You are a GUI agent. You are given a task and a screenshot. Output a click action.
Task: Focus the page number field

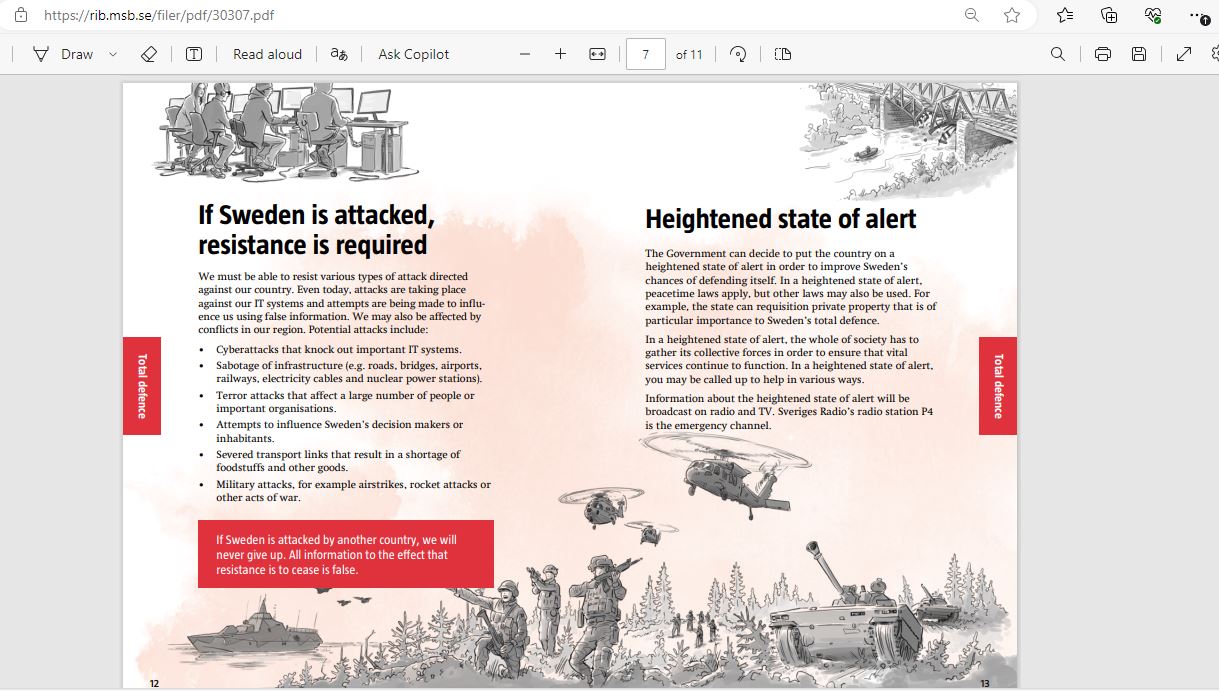tap(646, 54)
